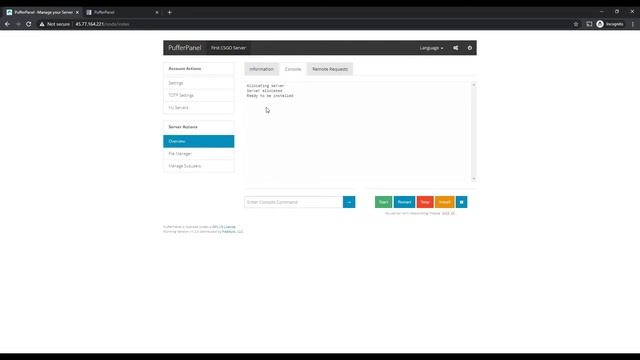640x360 pixels.
Task: Click the Padduck, LLC footer link
Action: [233, 232]
